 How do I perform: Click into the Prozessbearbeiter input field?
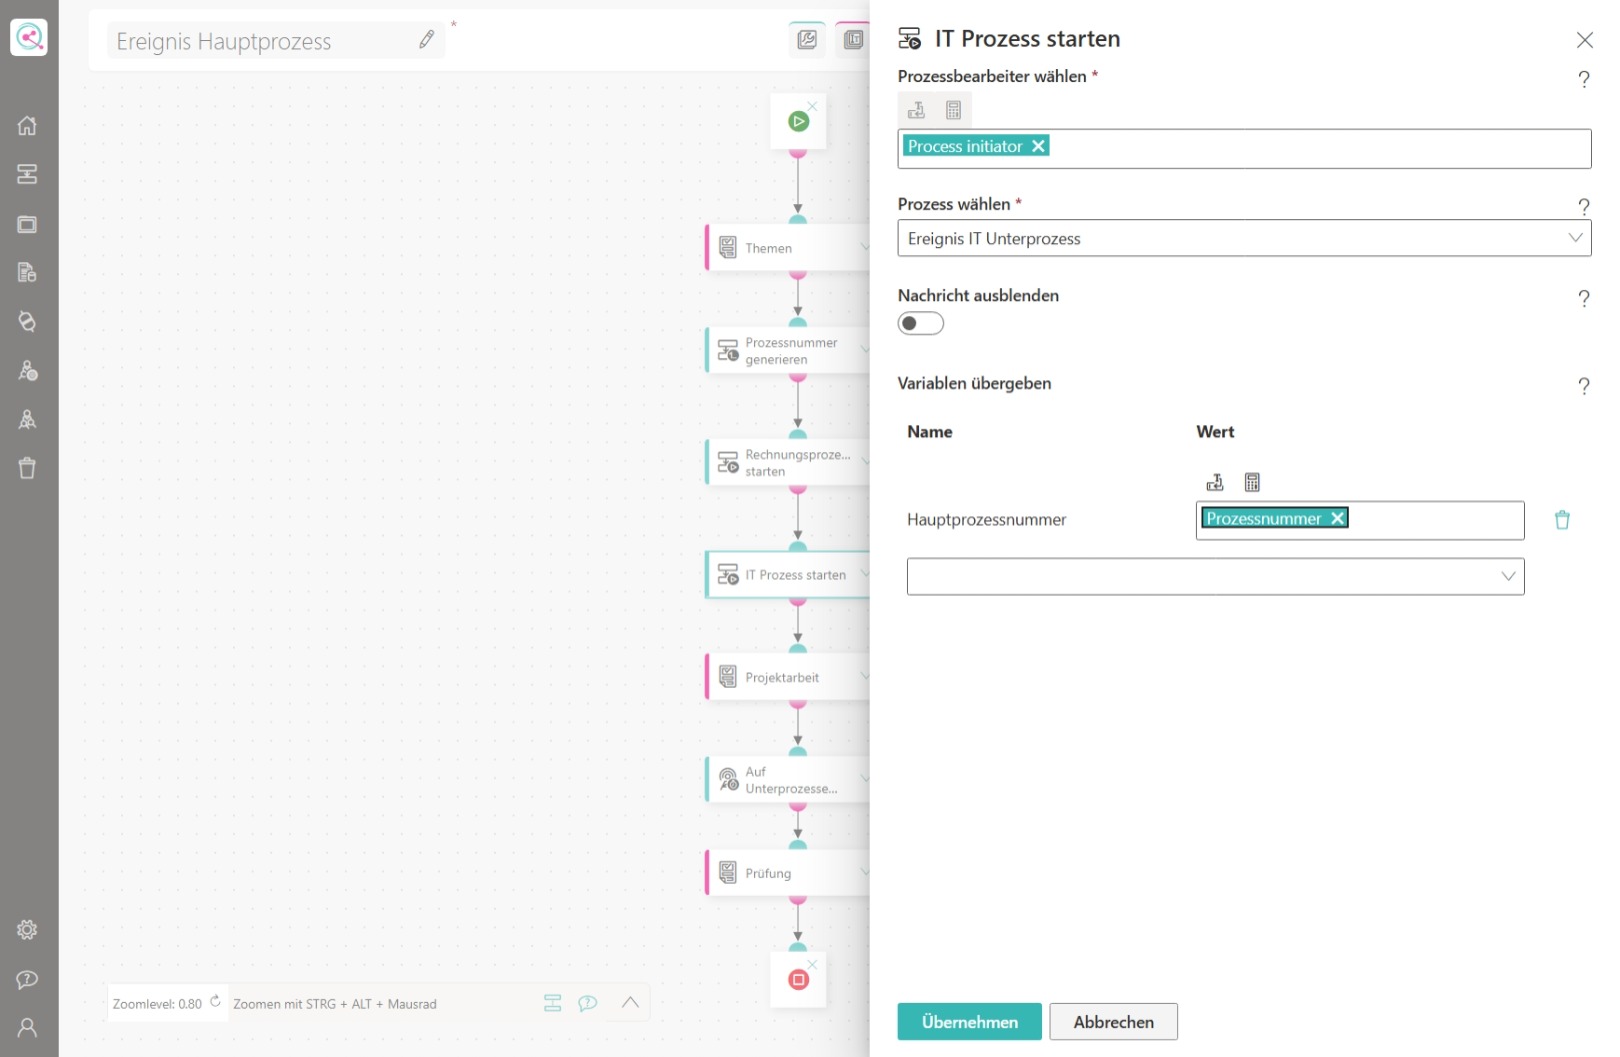coord(1244,148)
